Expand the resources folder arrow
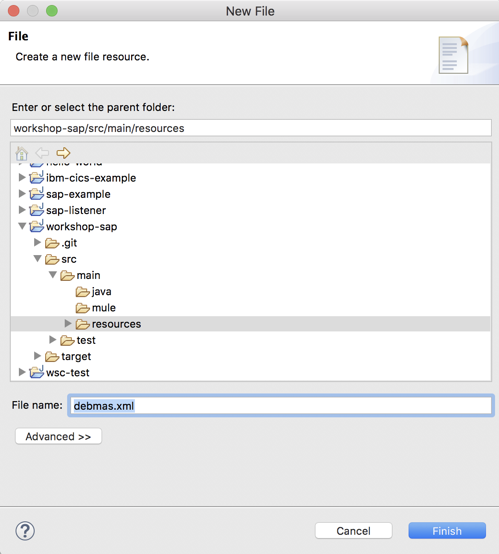This screenshot has height=554, width=499. coord(68,324)
